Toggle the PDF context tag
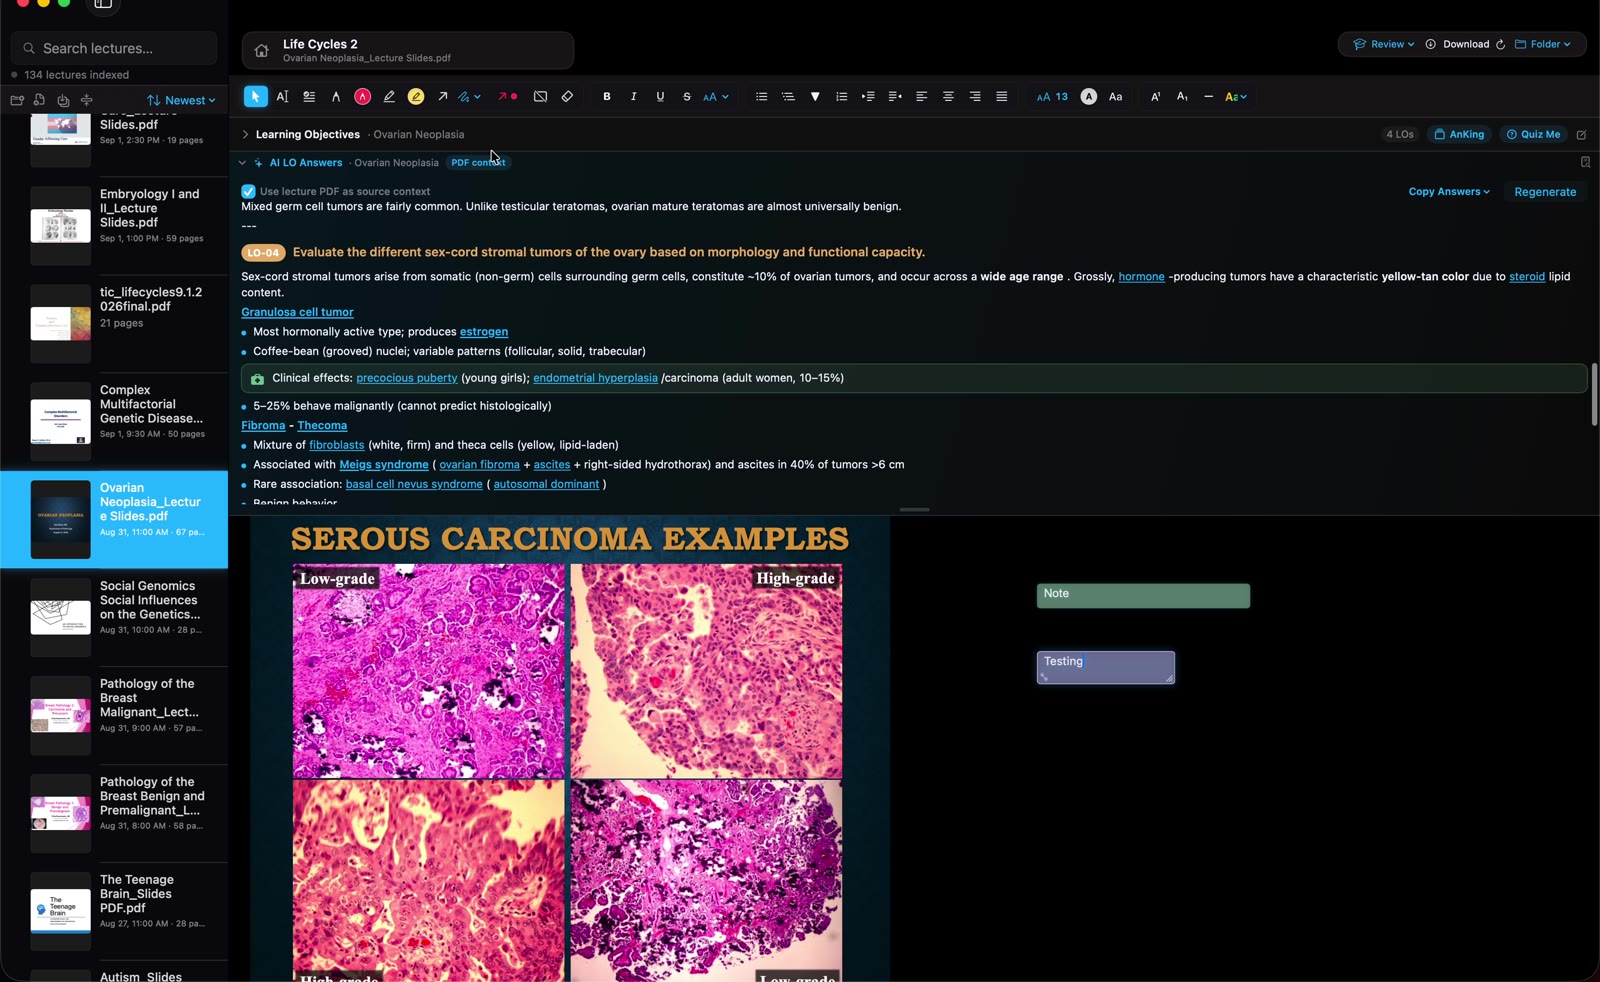The image size is (1600, 982). [x=479, y=163]
